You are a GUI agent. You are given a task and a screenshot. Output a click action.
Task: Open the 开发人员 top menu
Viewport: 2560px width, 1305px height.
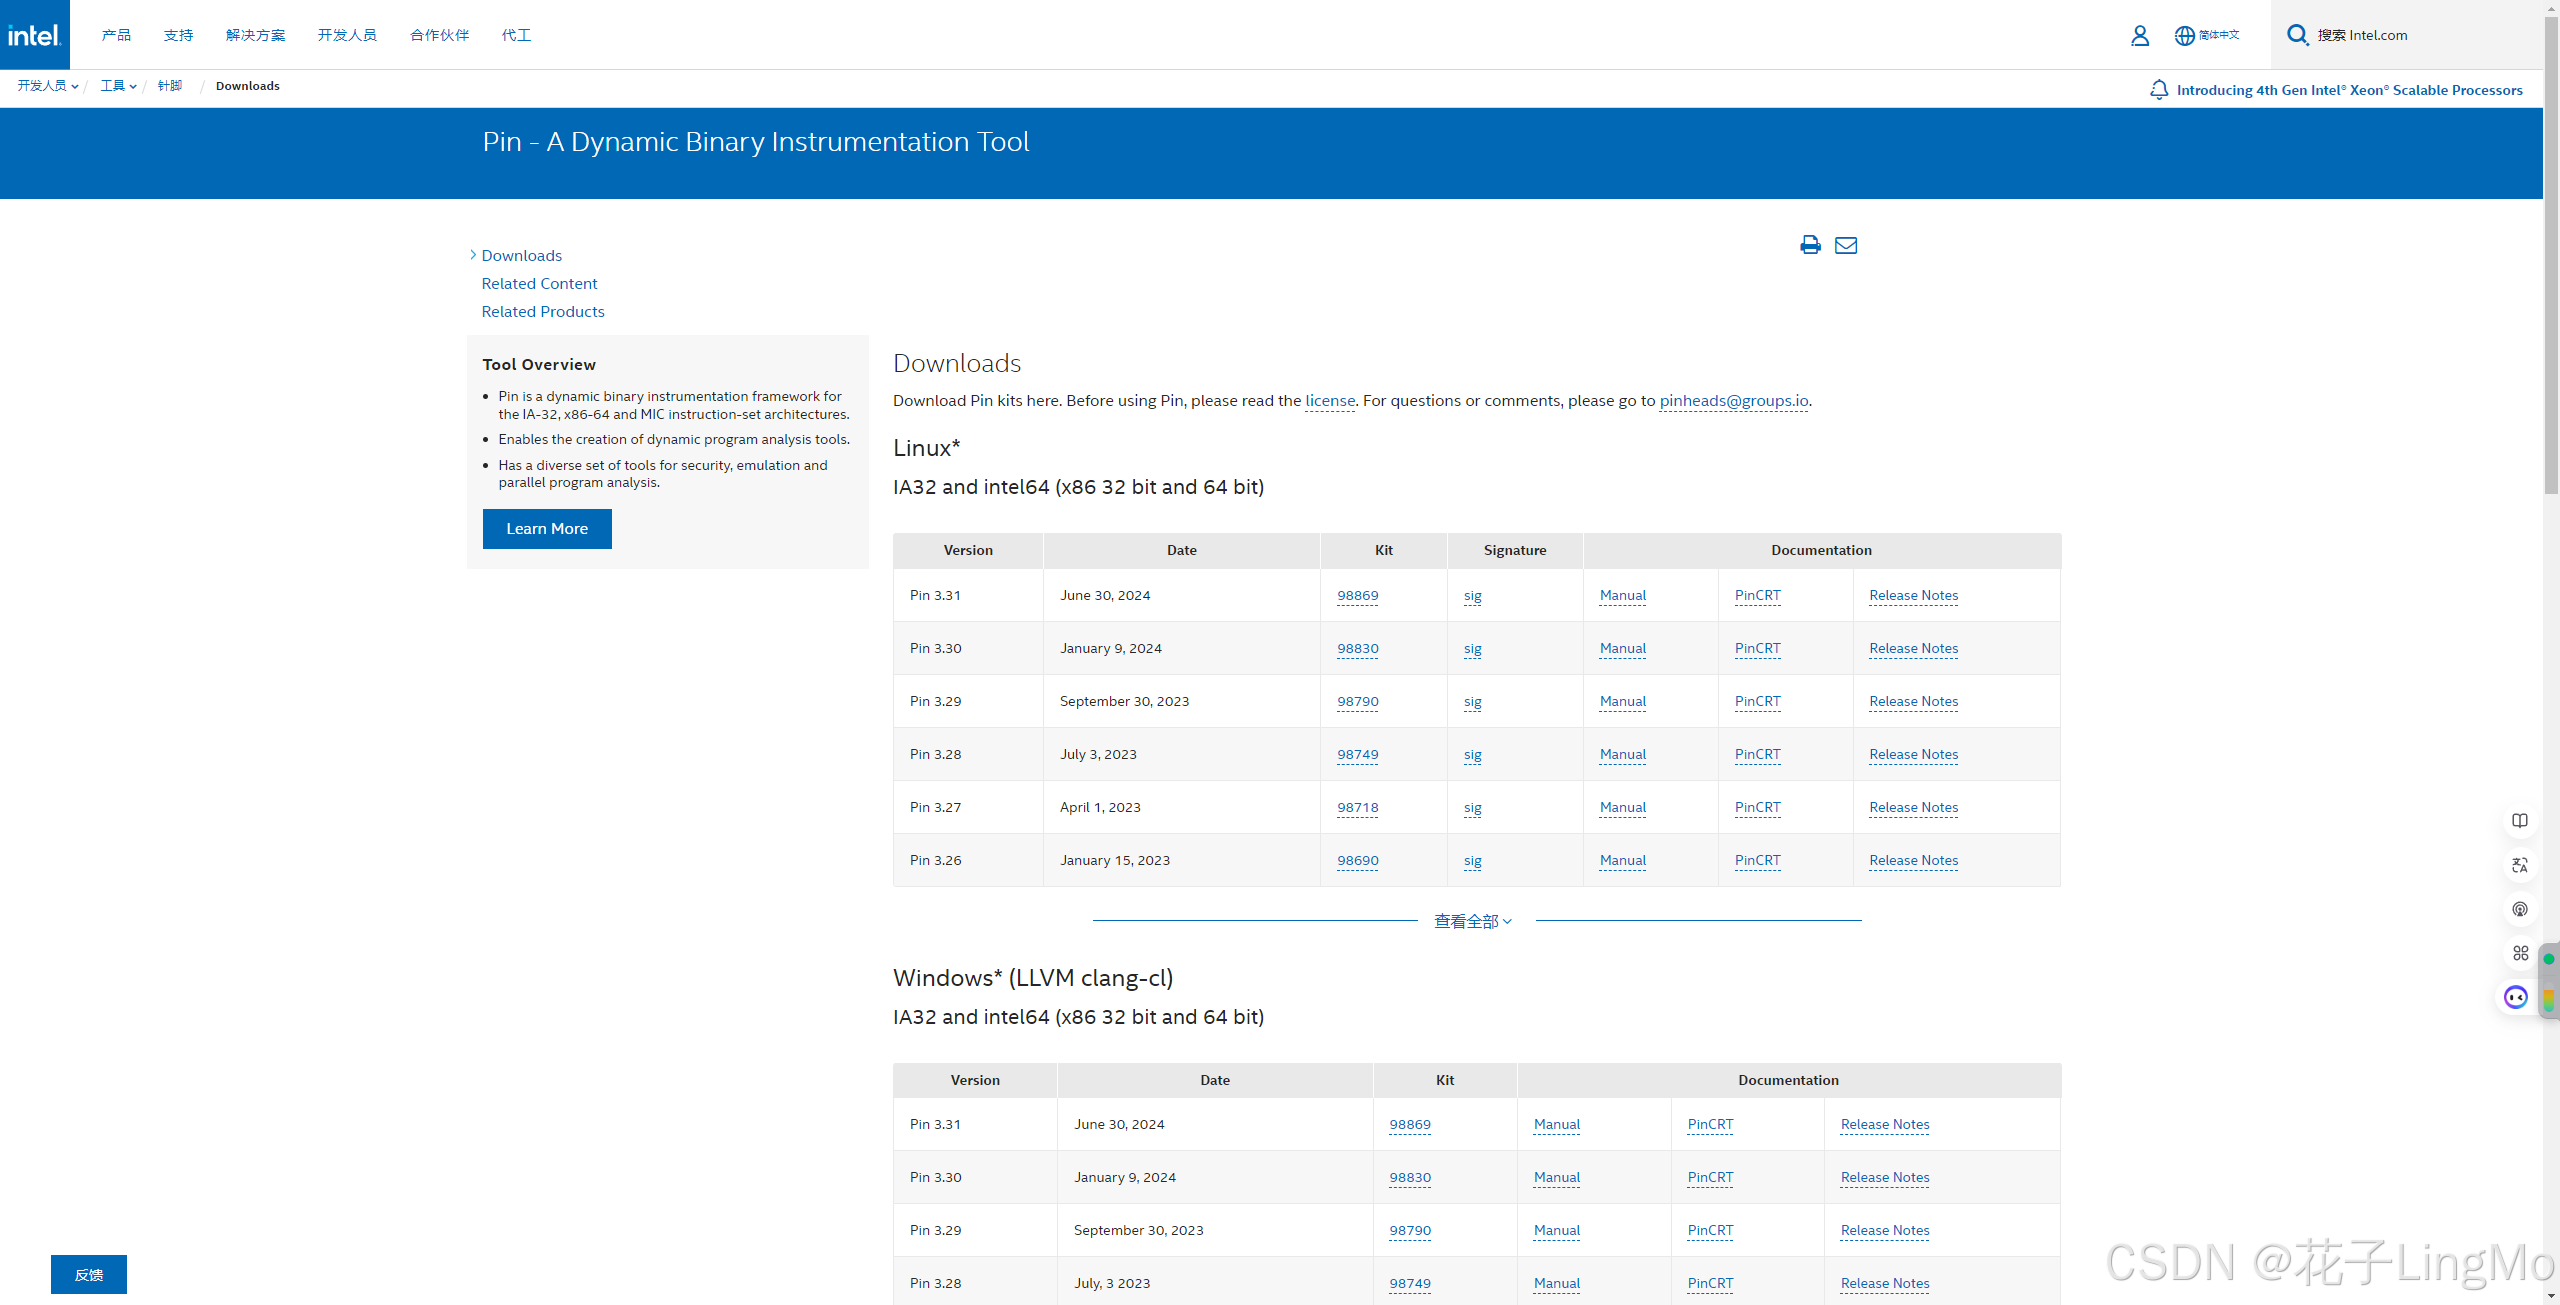click(347, 35)
